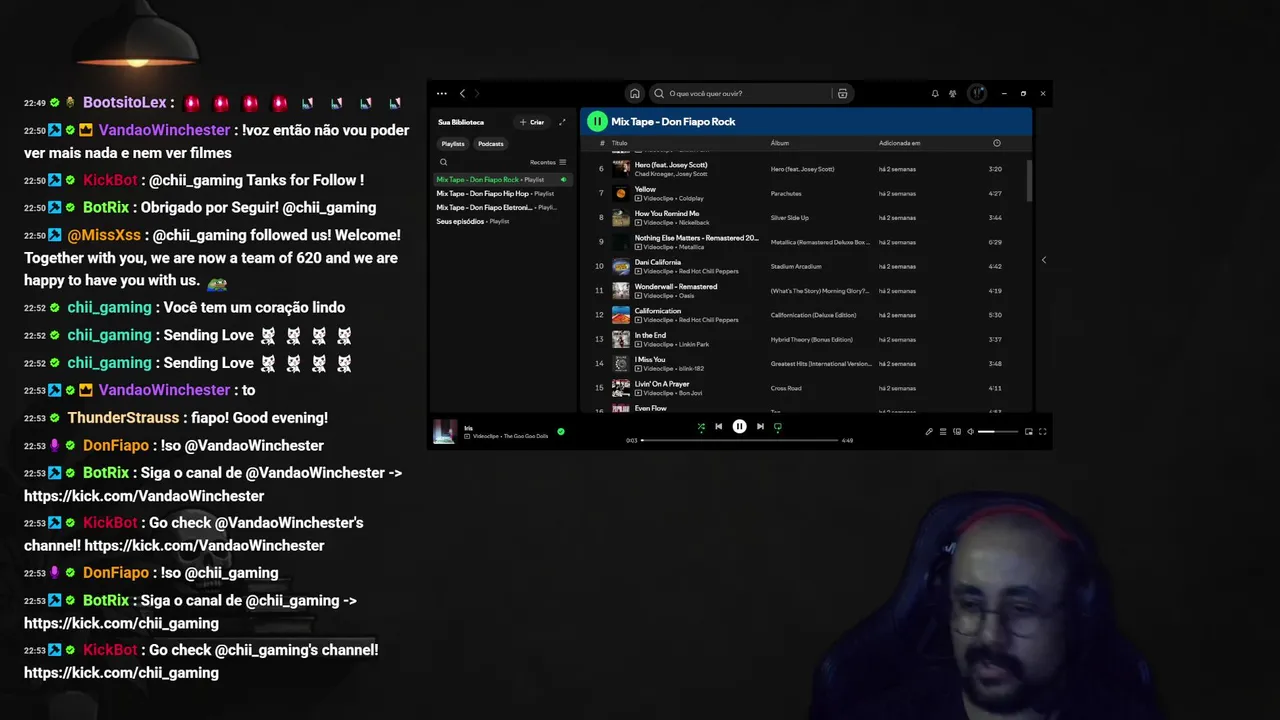Open the mini player icon
The height and width of the screenshot is (720, 1280).
(x=1029, y=432)
